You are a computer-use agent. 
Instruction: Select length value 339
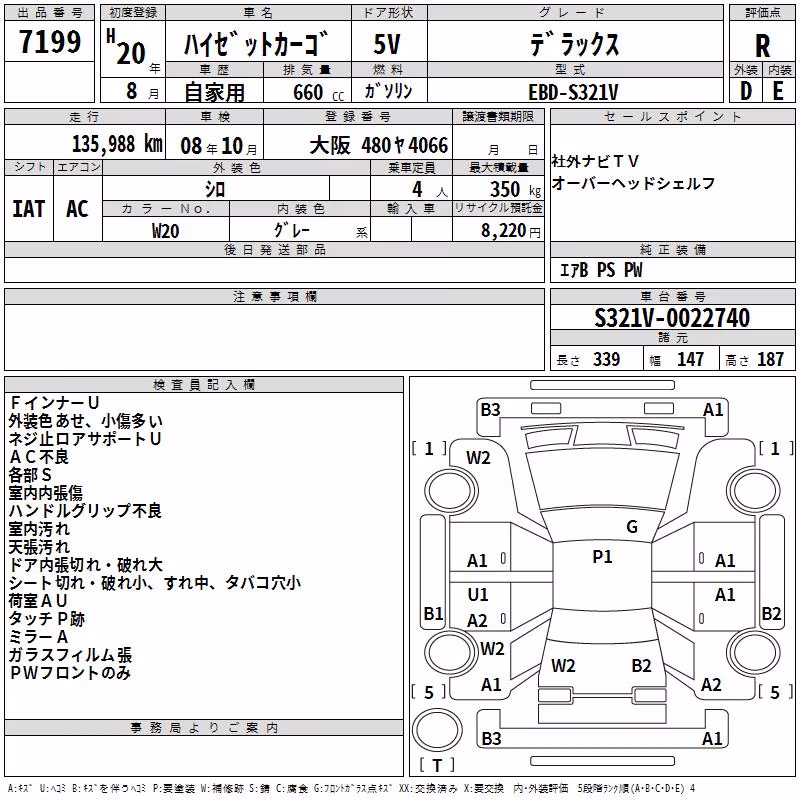606,360
